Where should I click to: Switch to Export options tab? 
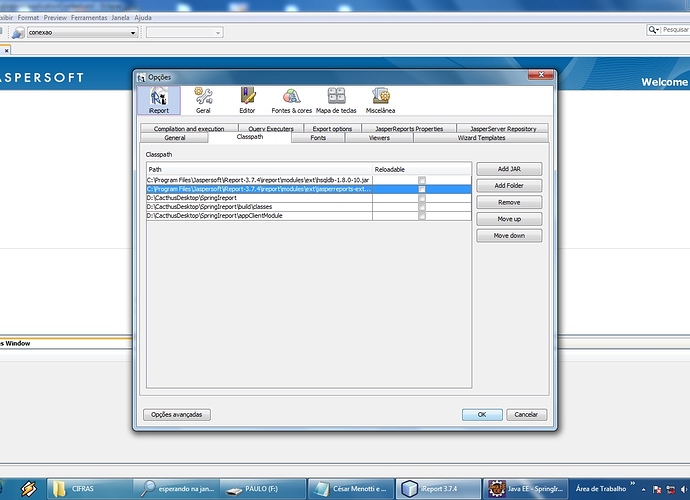point(332,129)
